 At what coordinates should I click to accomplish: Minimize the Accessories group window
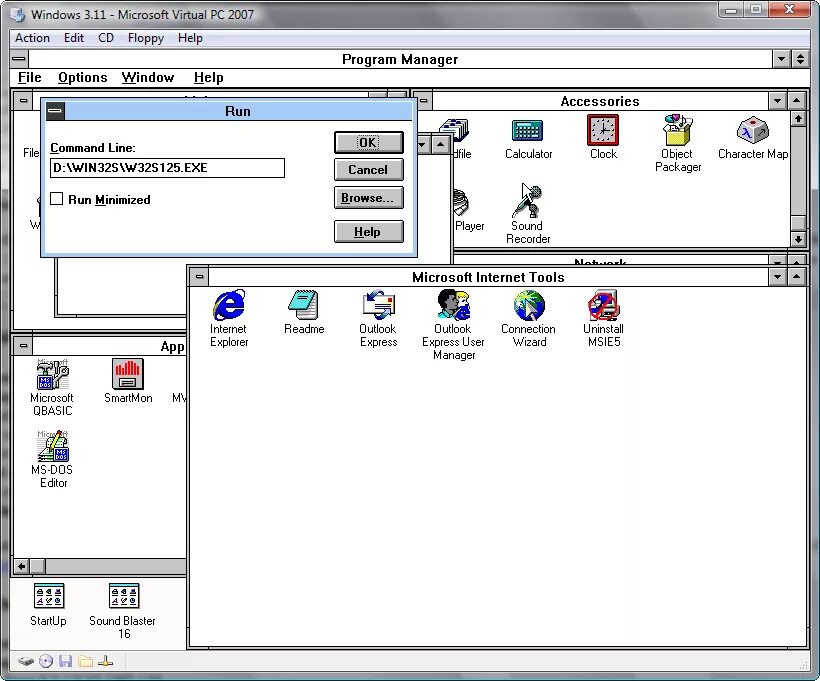tap(778, 101)
